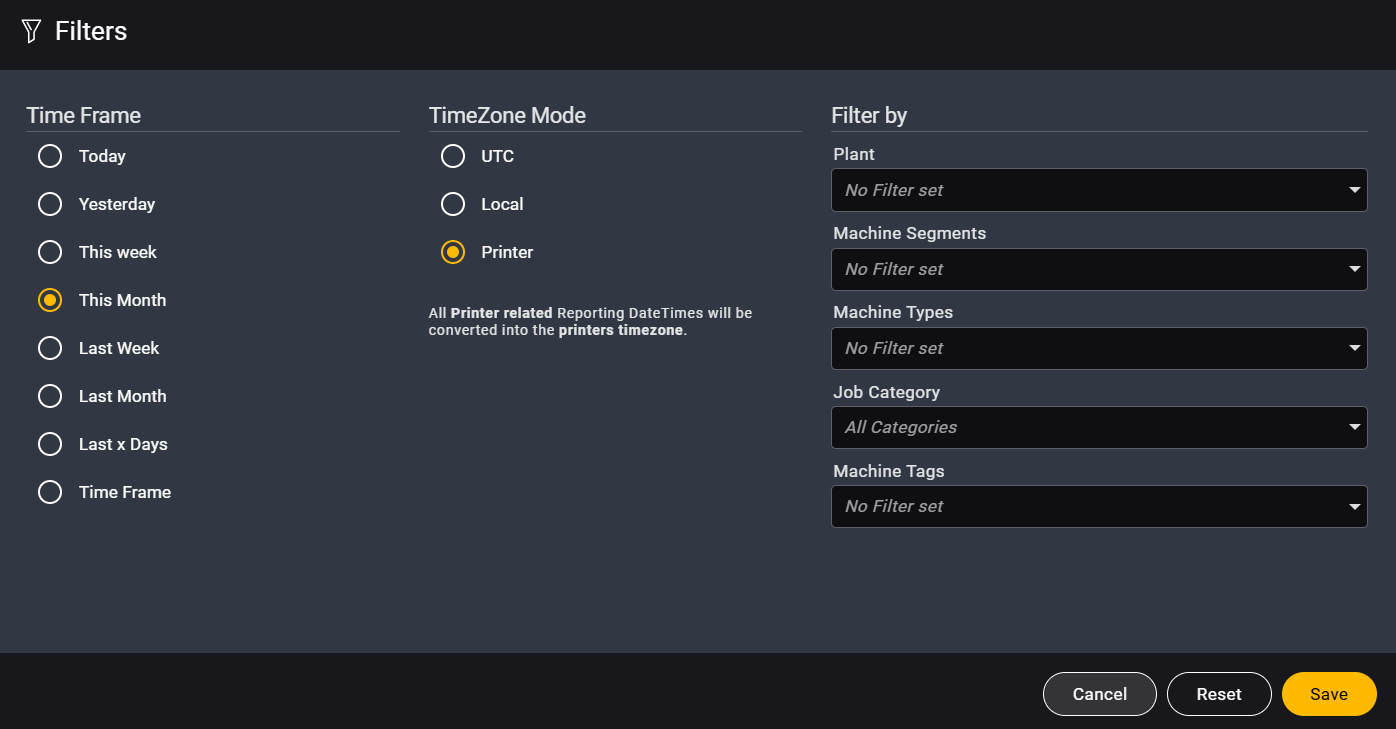Select the Printer timezone mode
Viewport: 1396px width, 729px height.
453,252
